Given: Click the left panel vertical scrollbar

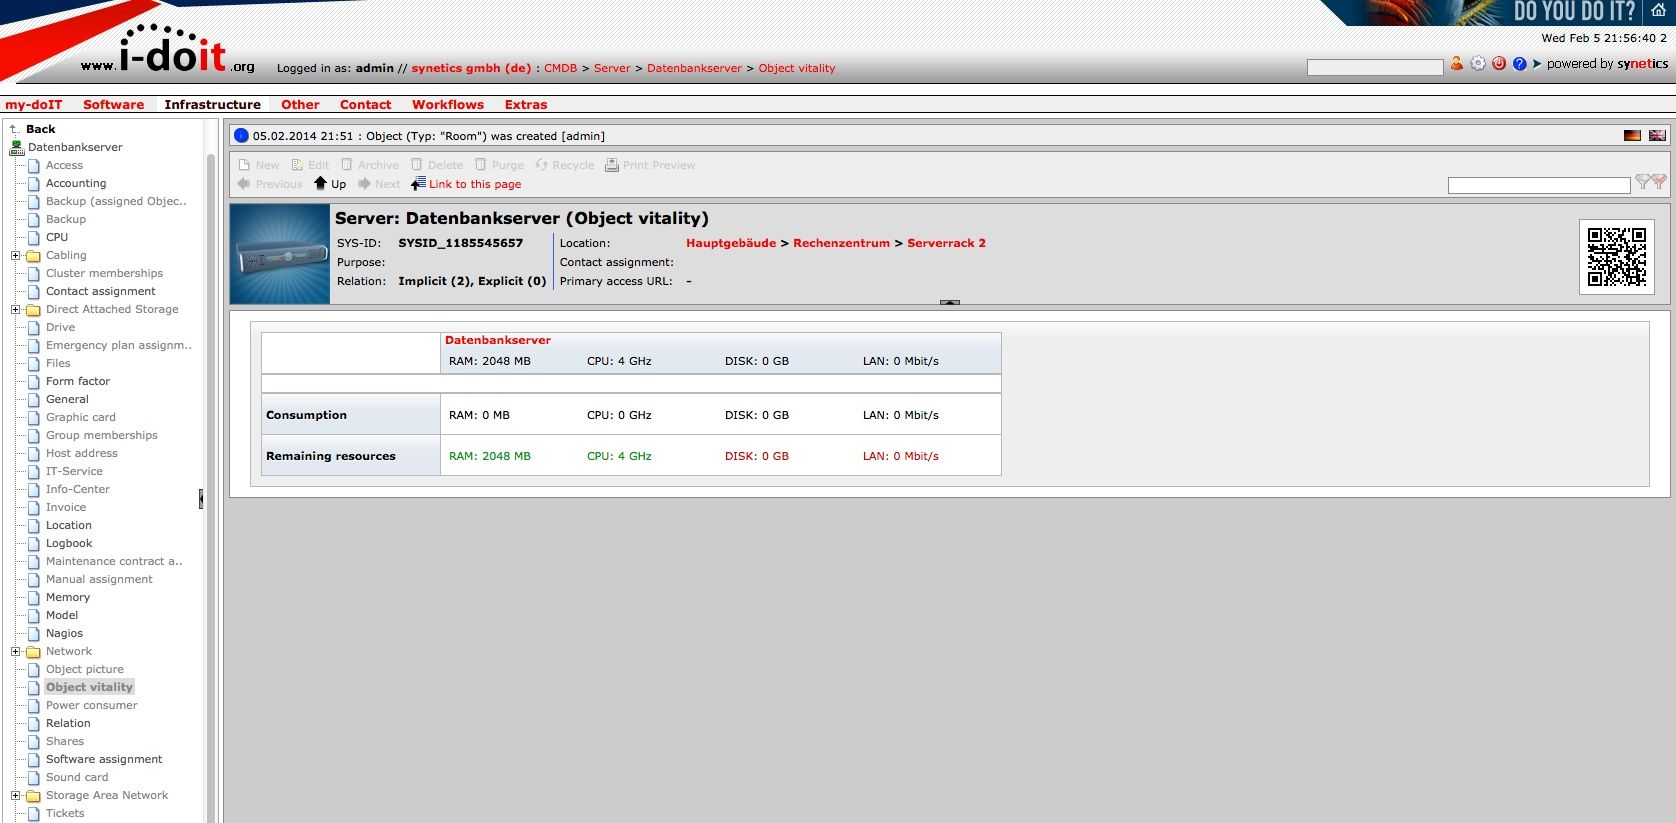Looking at the screenshot, I should click(x=211, y=487).
